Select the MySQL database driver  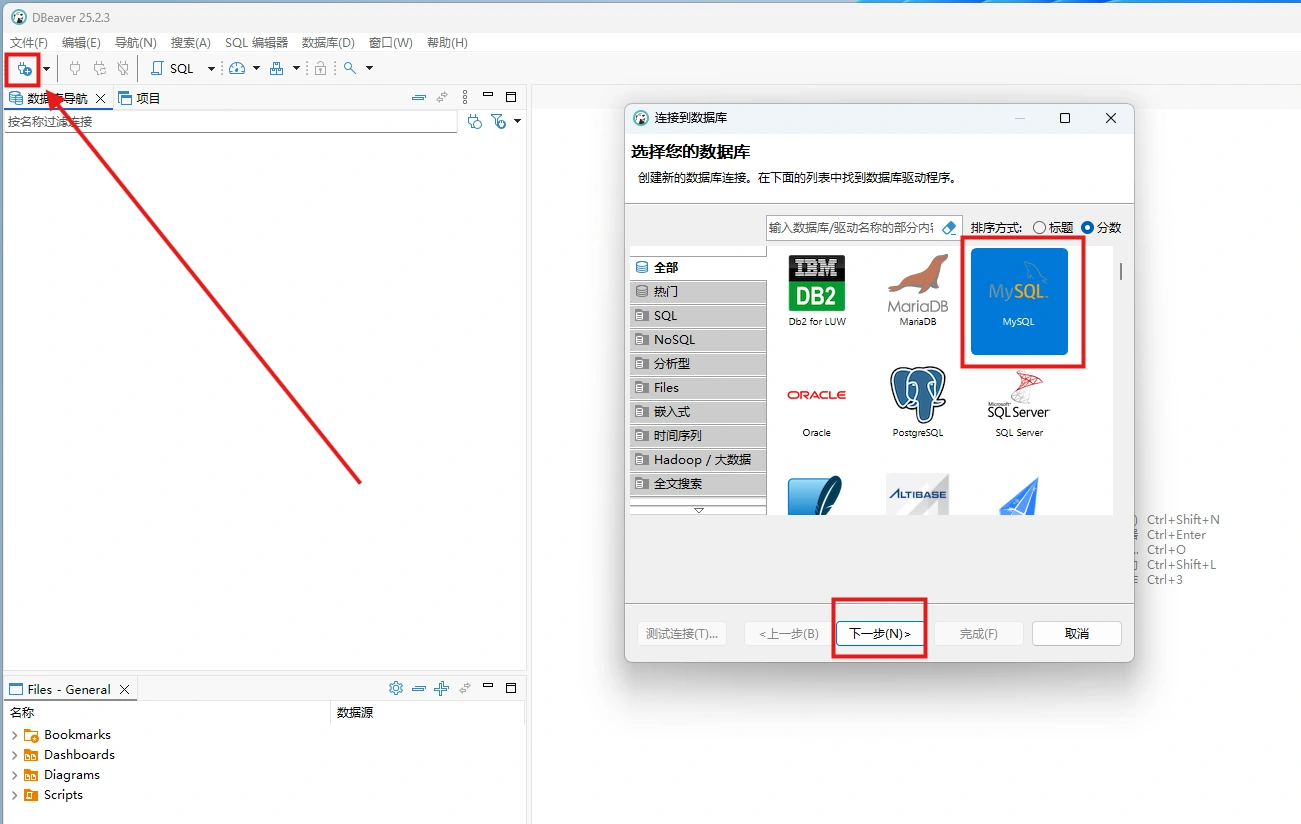[1018, 301]
